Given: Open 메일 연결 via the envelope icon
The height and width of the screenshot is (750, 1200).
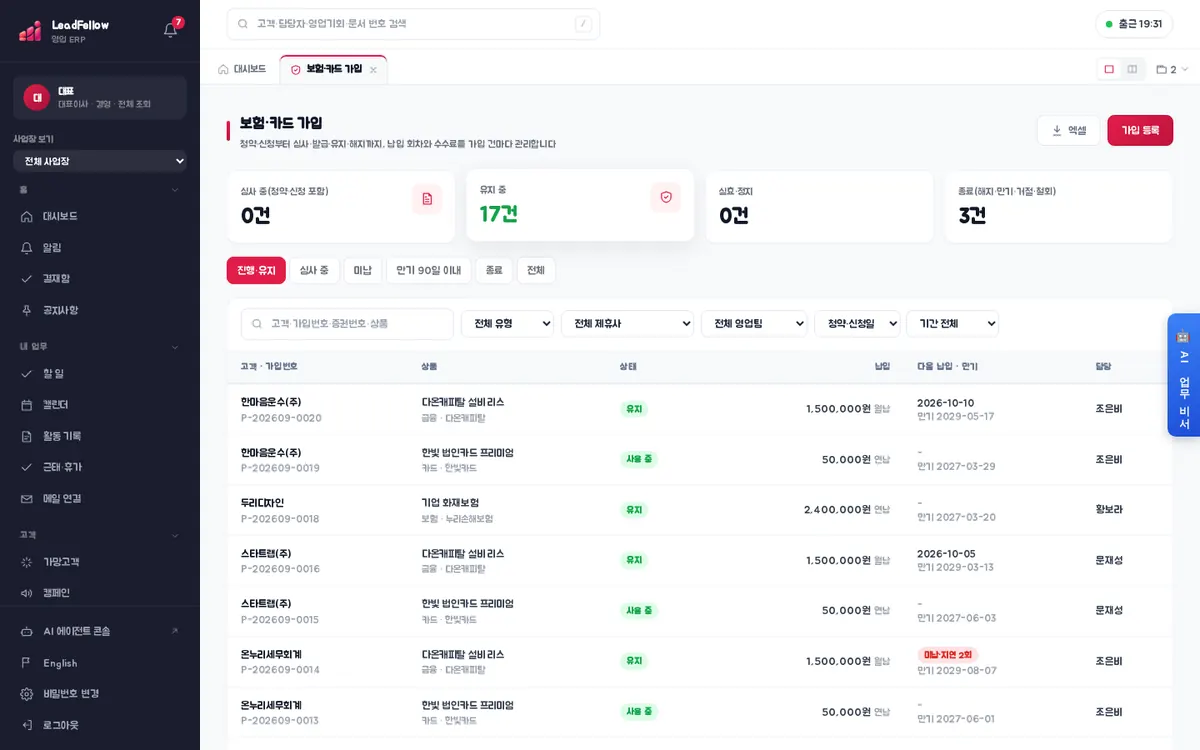Looking at the screenshot, I should pyautogui.click(x=27, y=498).
